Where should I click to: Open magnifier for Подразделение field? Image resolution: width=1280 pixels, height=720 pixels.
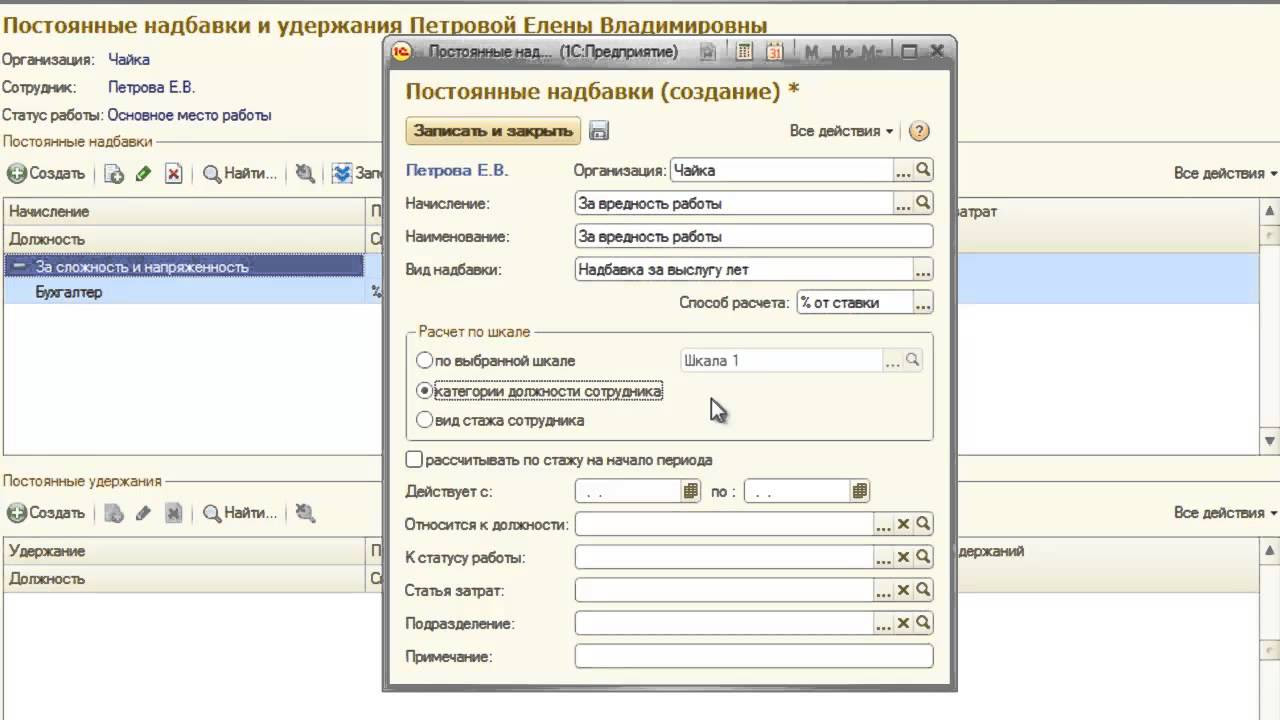pyautogui.click(x=924, y=623)
